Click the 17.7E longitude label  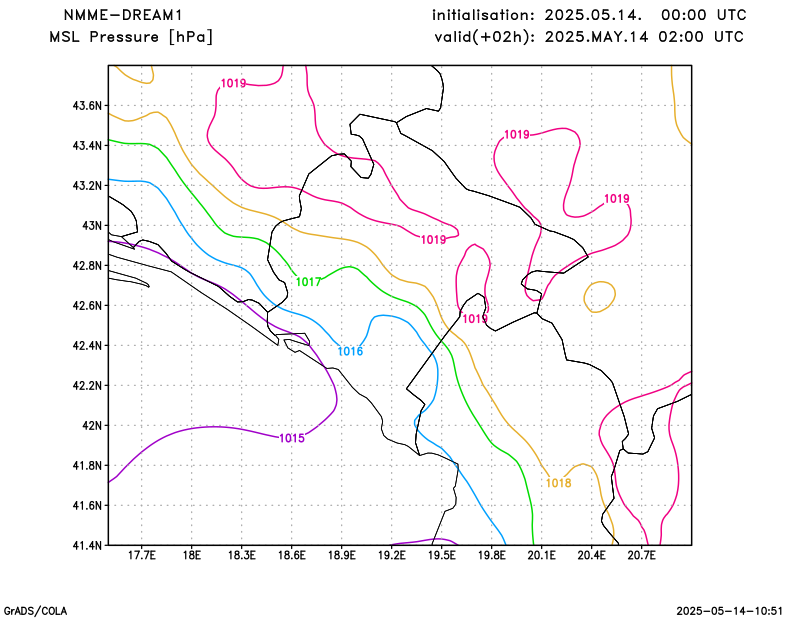[x=141, y=555]
